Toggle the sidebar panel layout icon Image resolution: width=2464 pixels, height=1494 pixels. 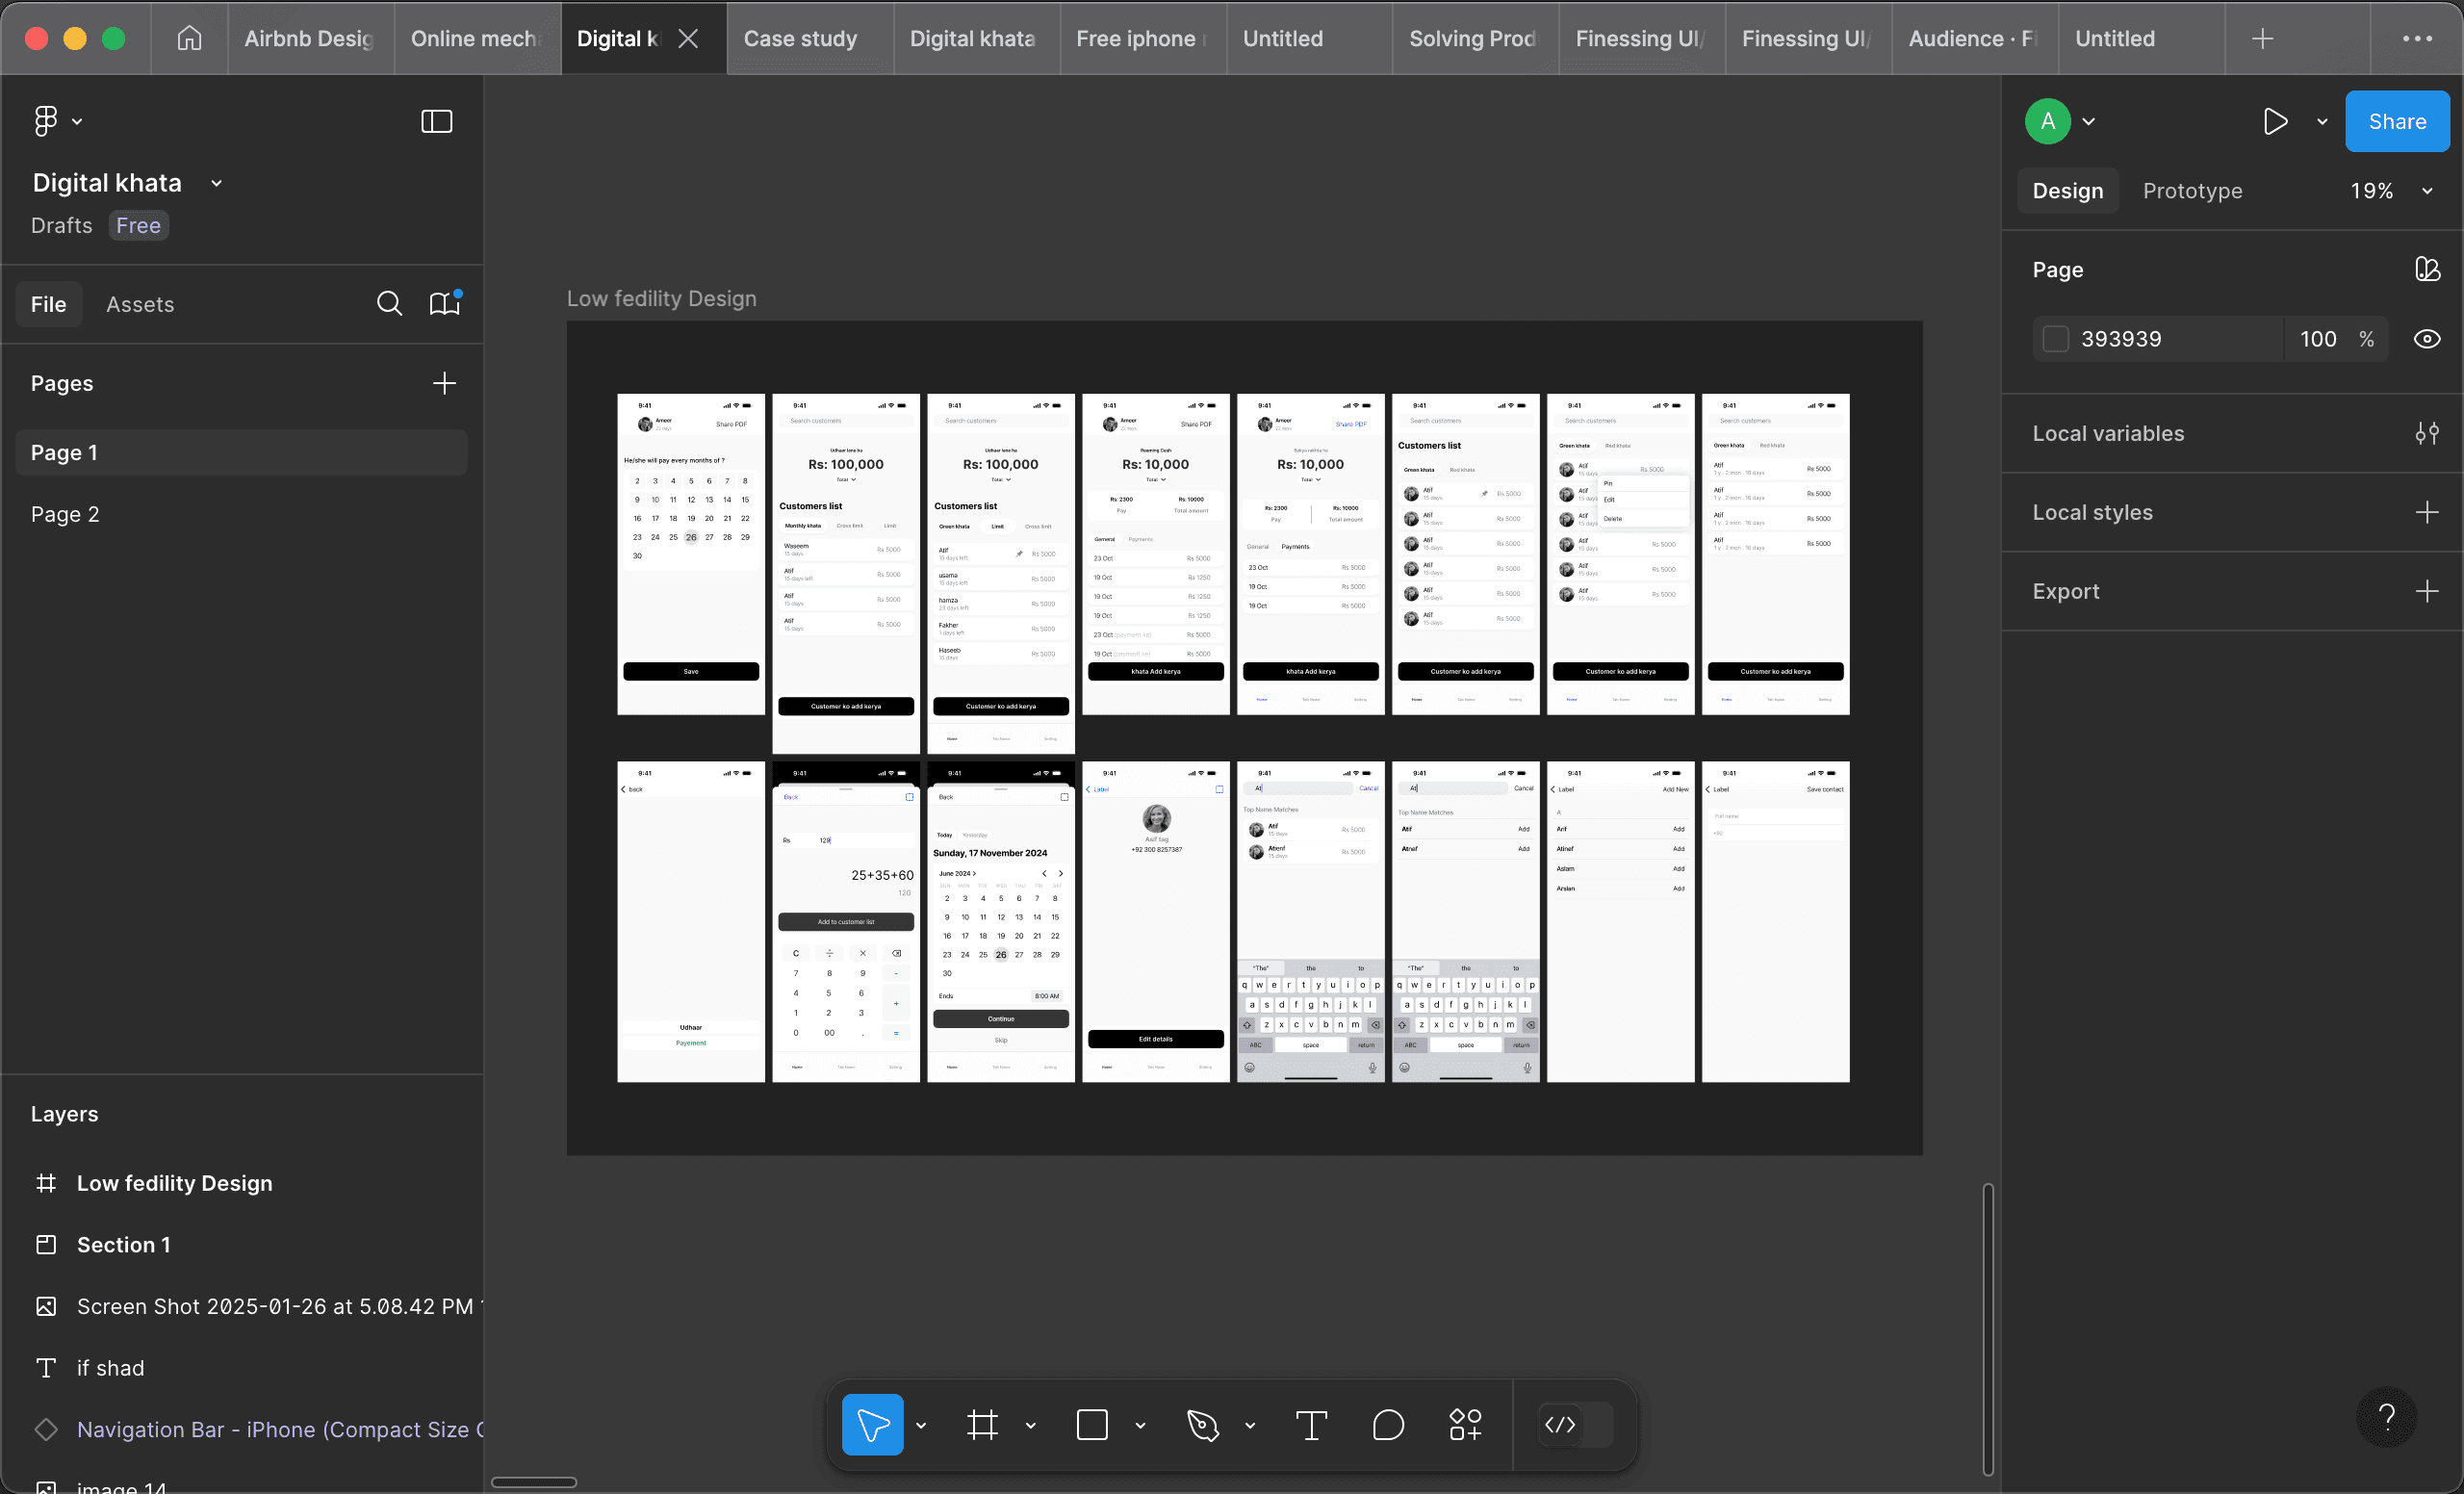click(x=436, y=121)
